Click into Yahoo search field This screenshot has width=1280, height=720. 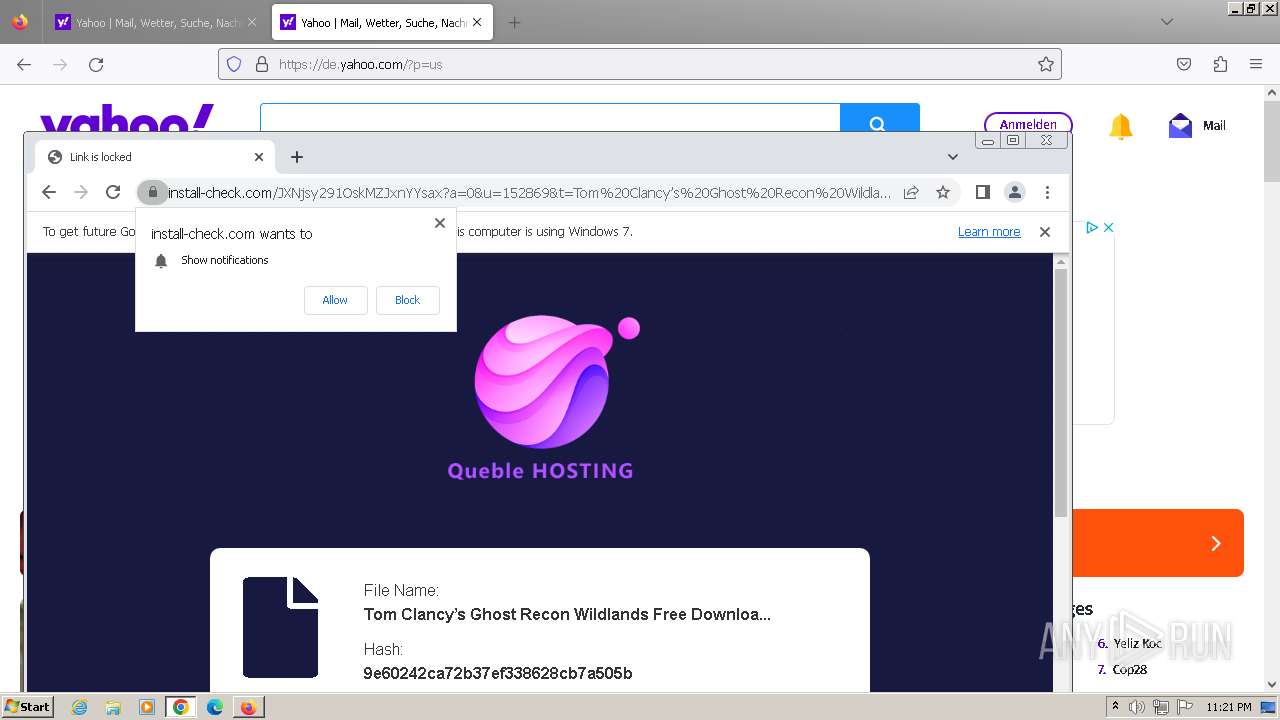click(550, 118)
